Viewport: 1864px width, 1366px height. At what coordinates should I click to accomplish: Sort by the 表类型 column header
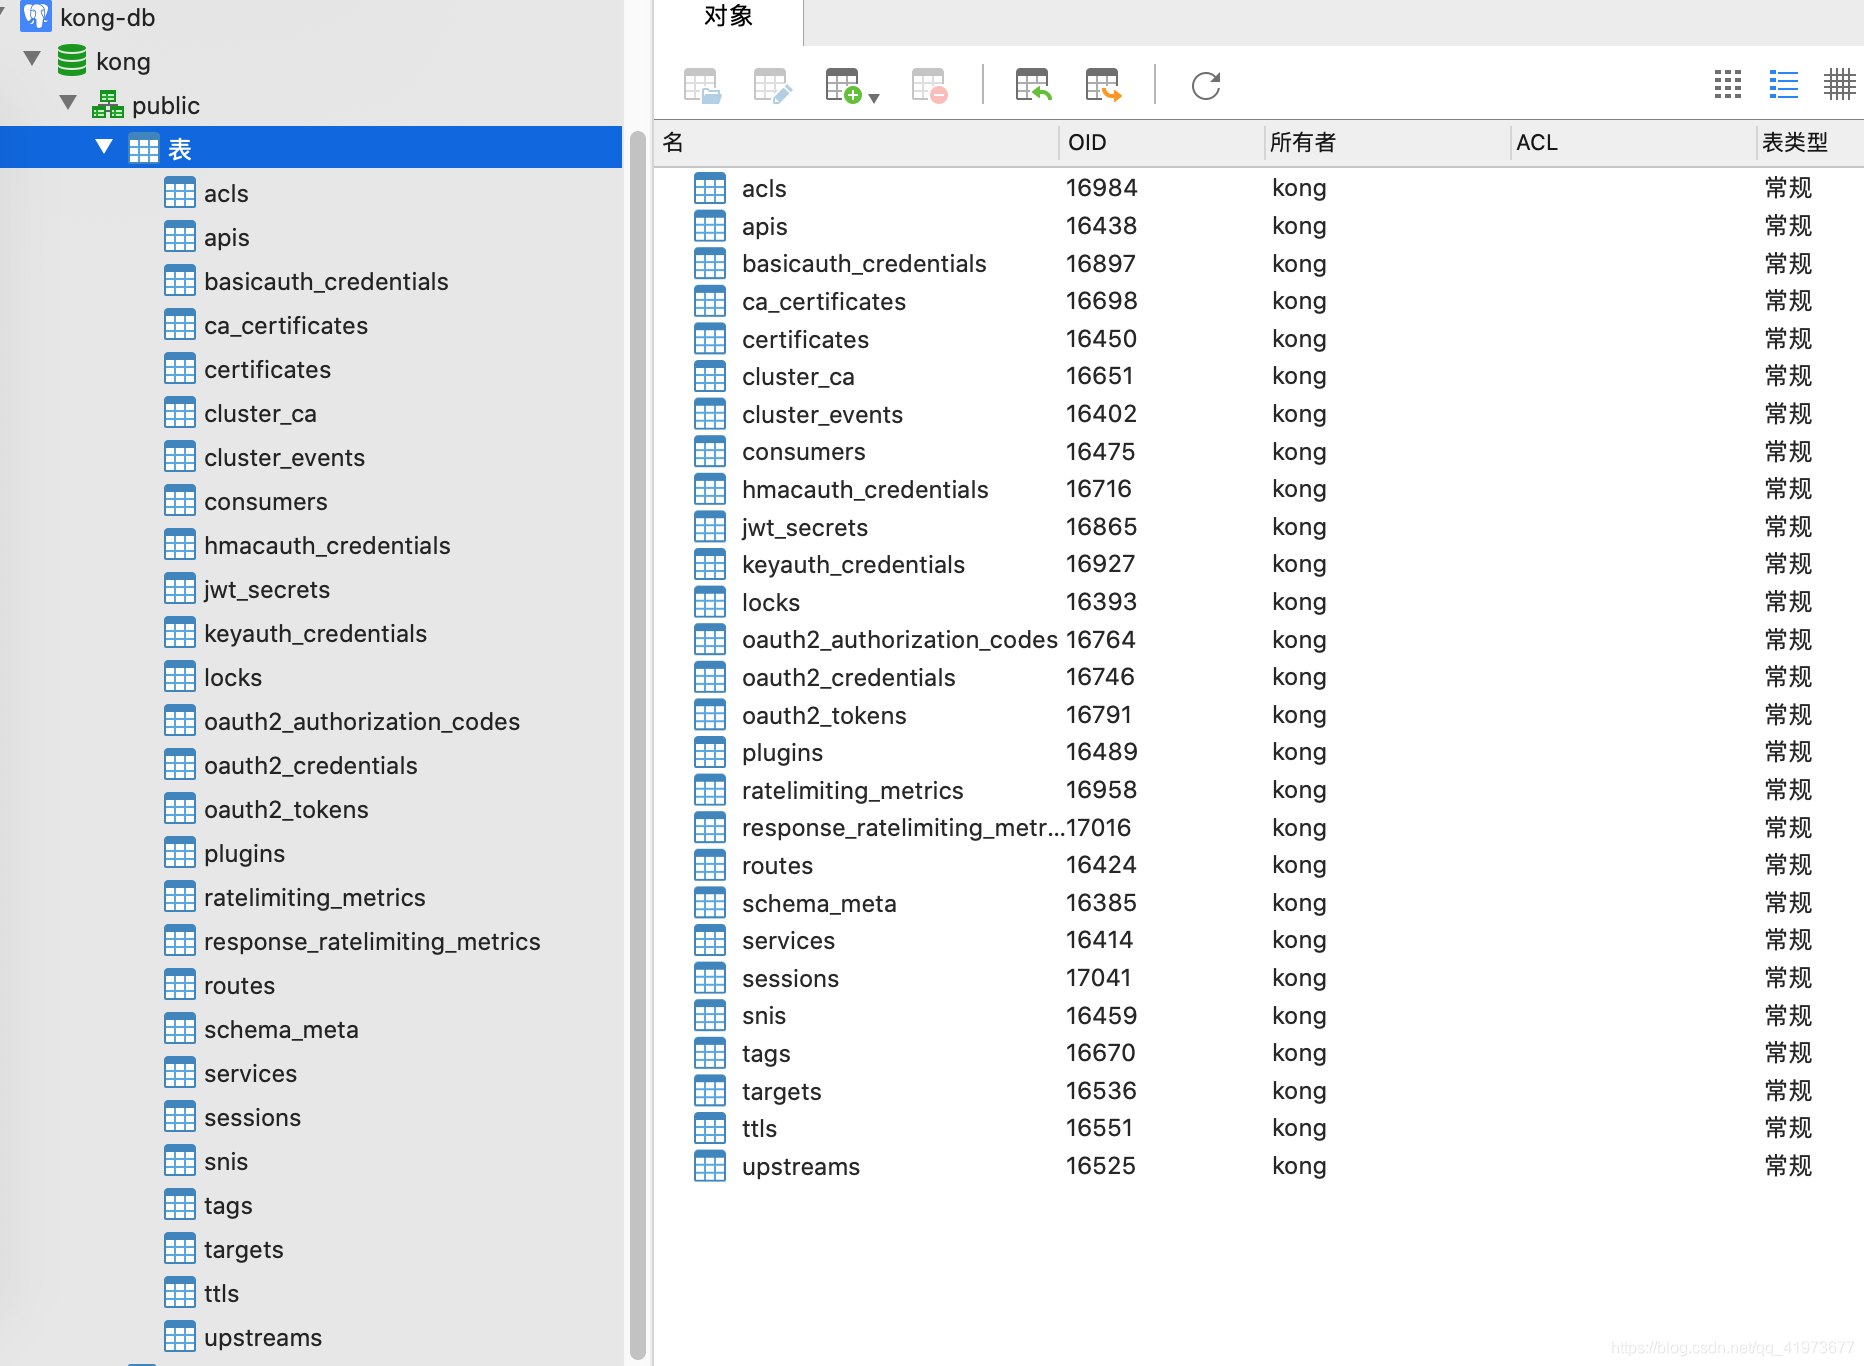[1810, 143]
